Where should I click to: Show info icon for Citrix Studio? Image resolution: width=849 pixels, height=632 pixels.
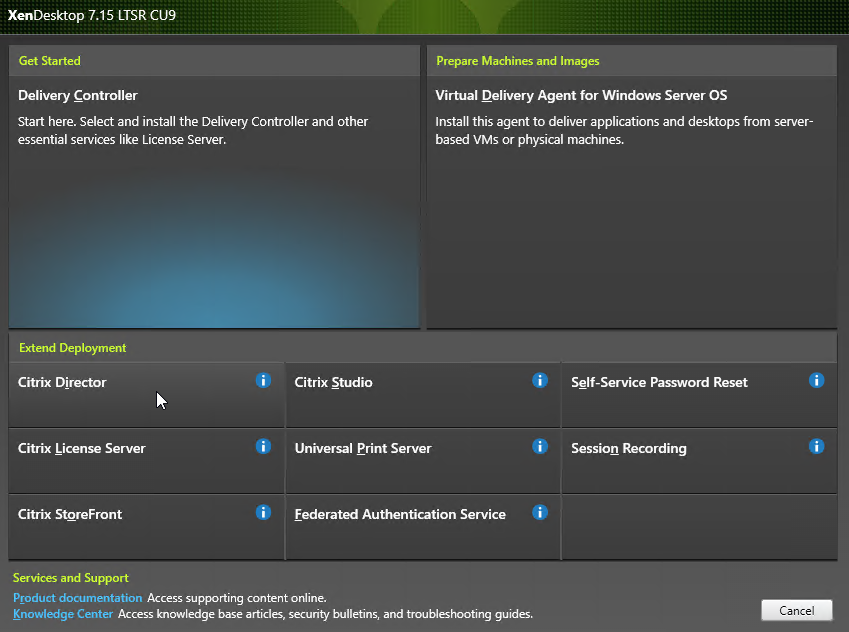tap(540, 381)
